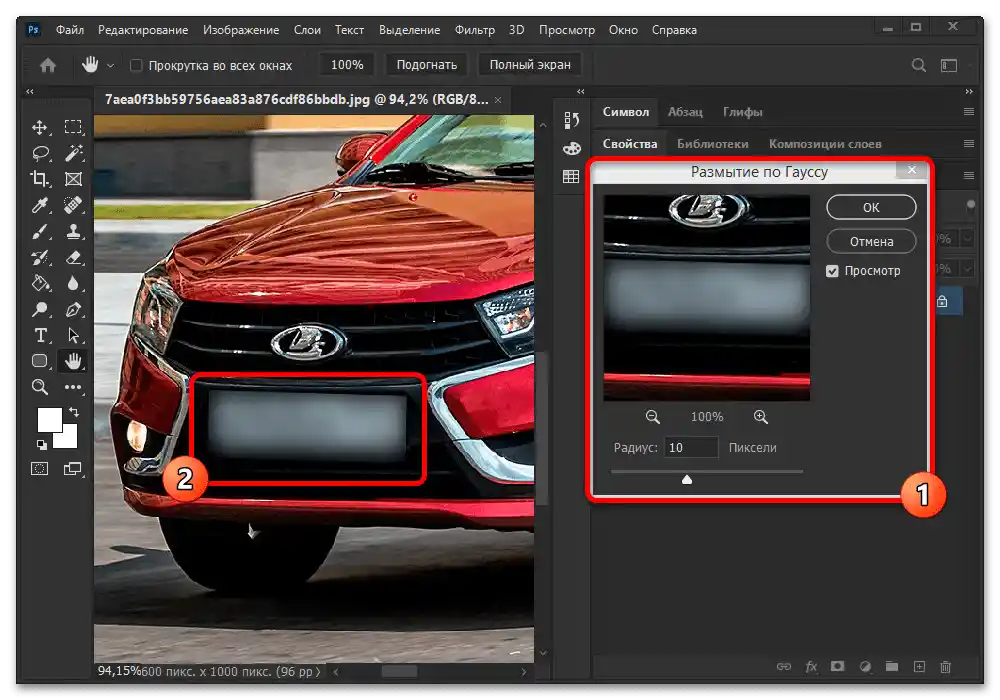Enable Прокрутка во всех окнах checkbox
Viewport: 1000px width, 700px height.
point(137,65)
